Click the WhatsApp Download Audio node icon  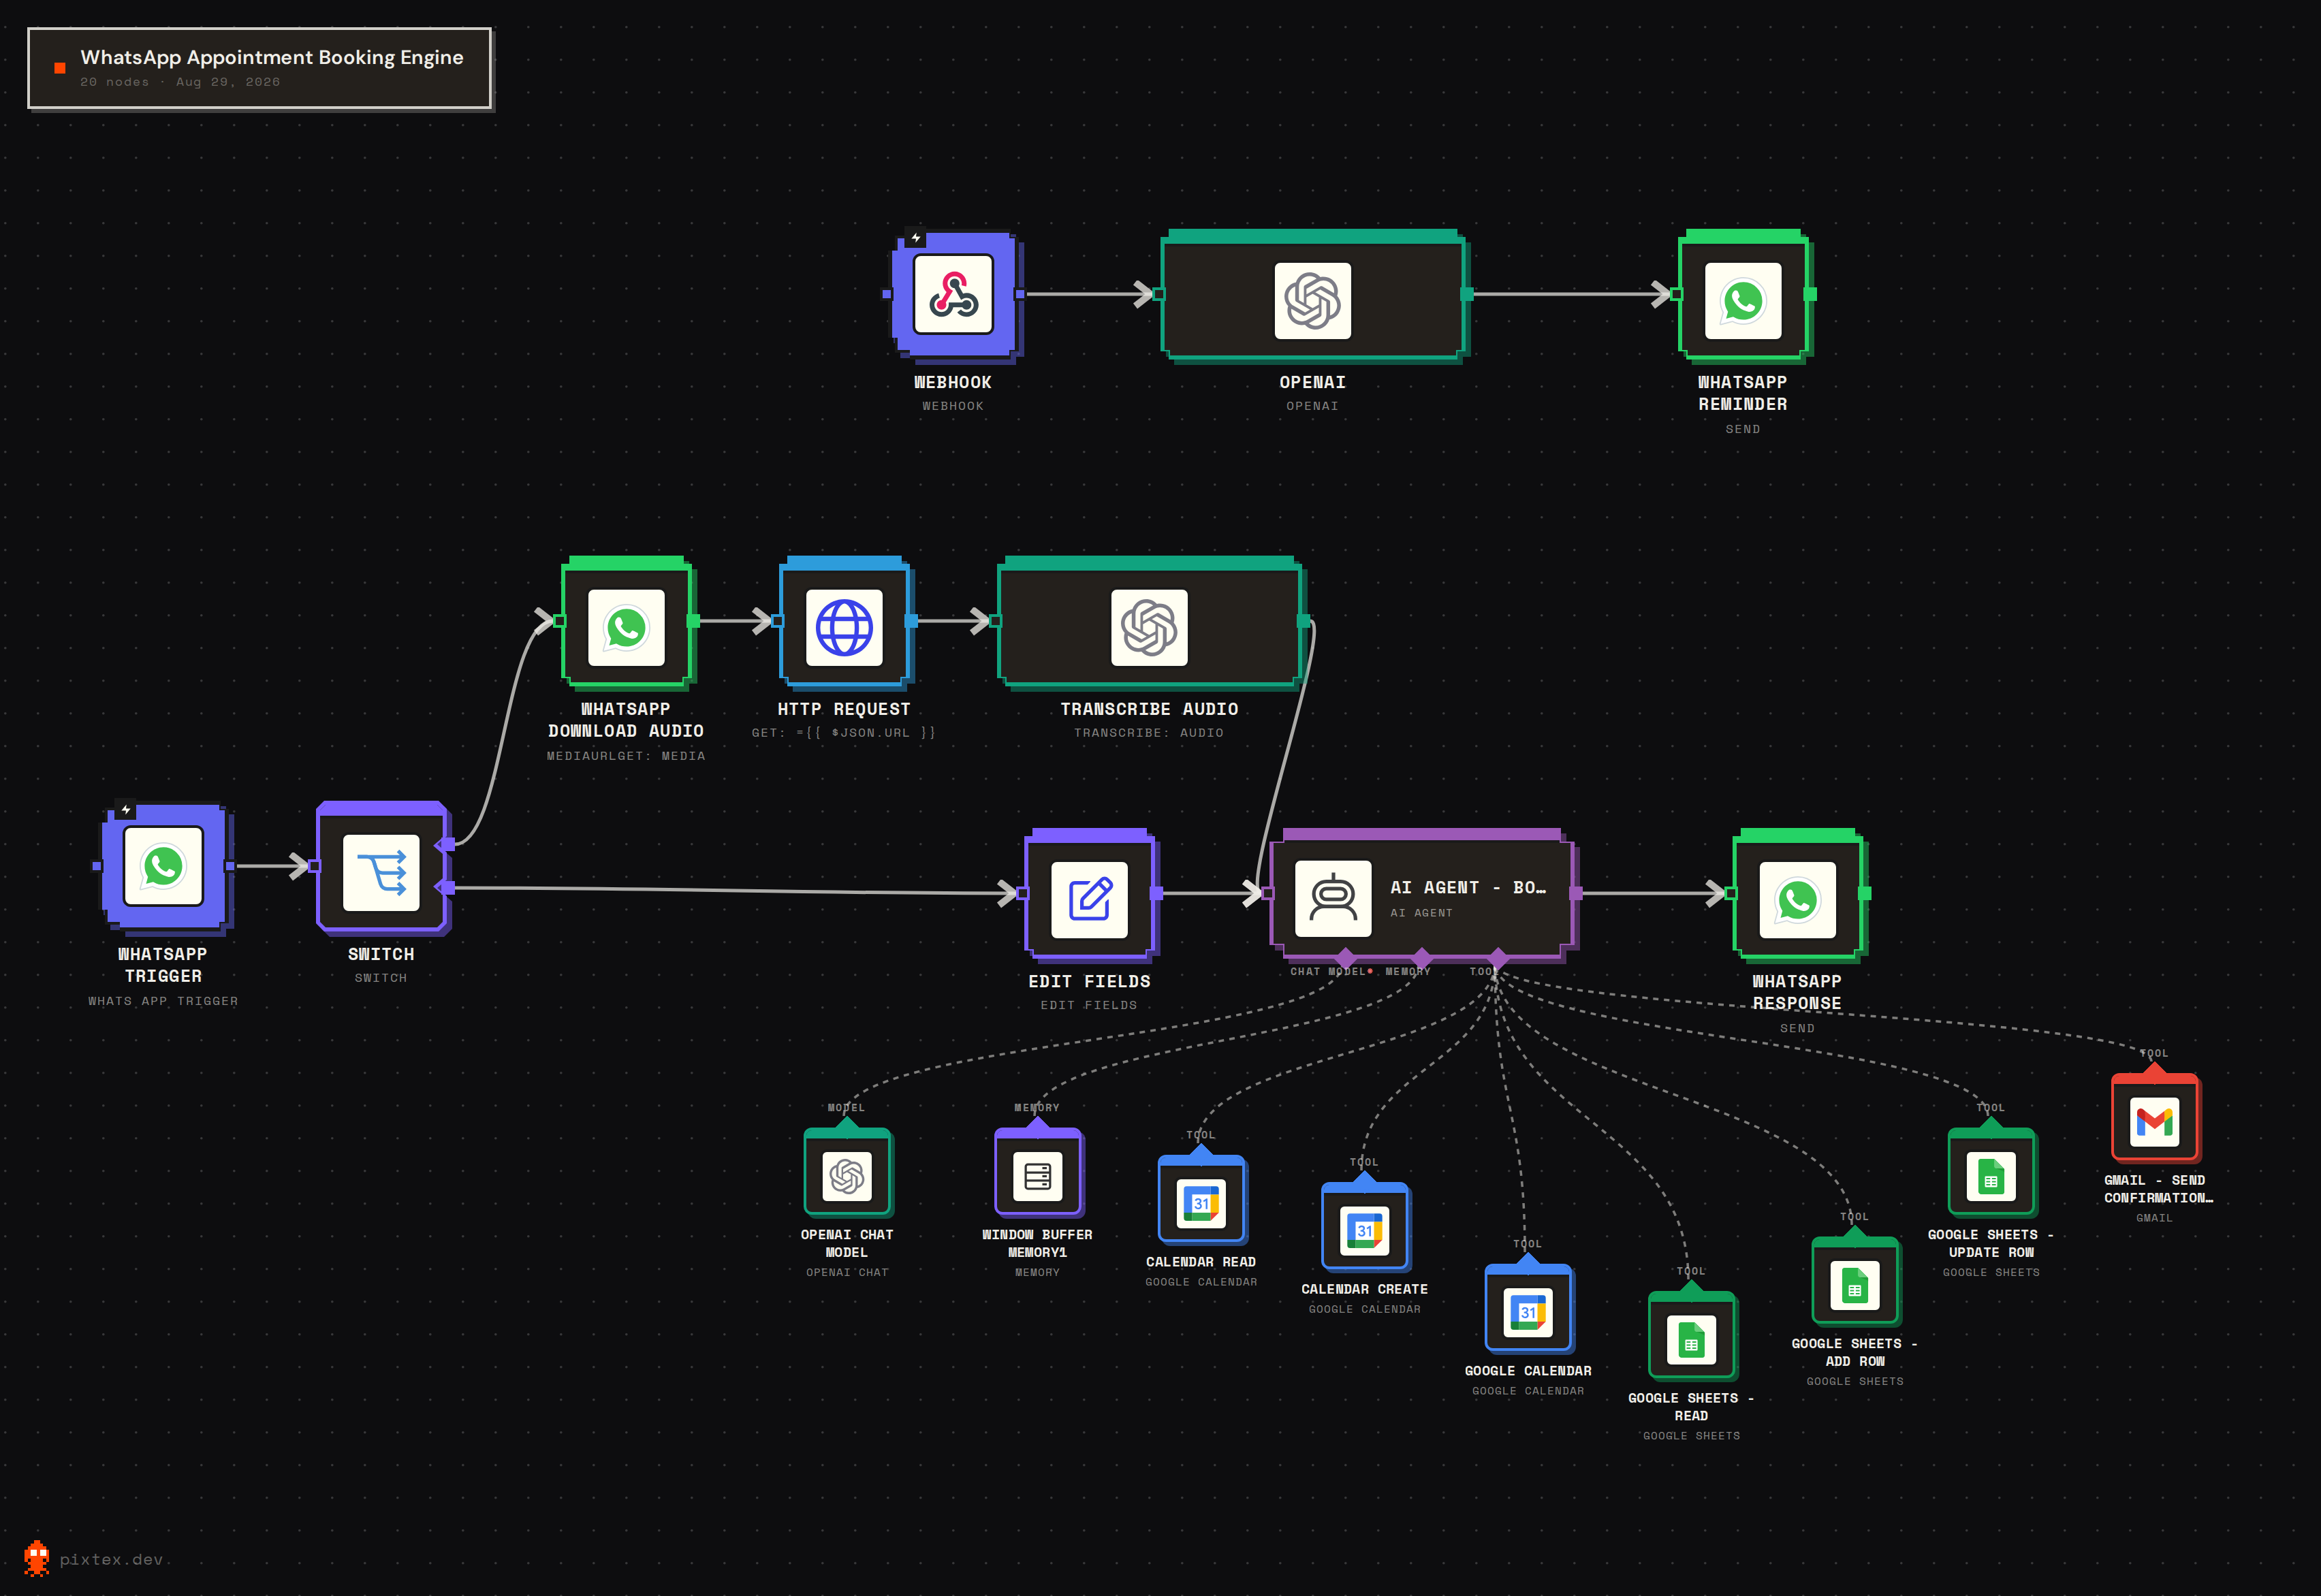pos(626,627)
